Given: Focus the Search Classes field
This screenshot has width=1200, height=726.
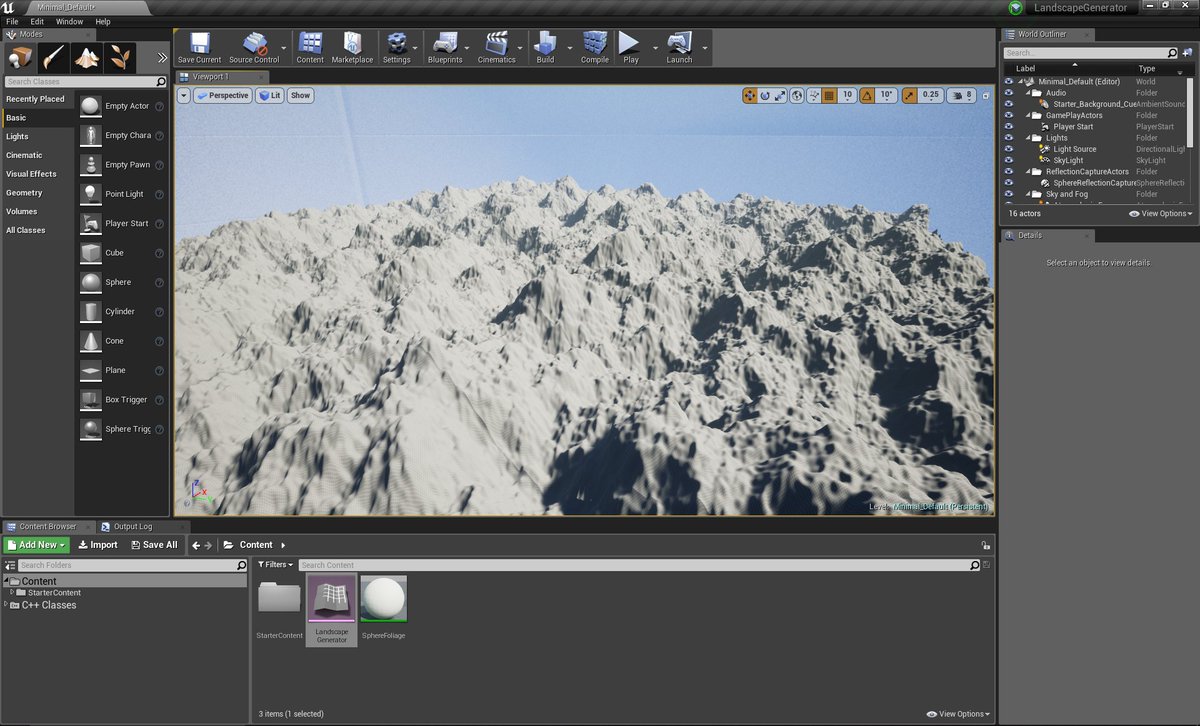Looking at the screenshot, I should click(x=85, y=82).
